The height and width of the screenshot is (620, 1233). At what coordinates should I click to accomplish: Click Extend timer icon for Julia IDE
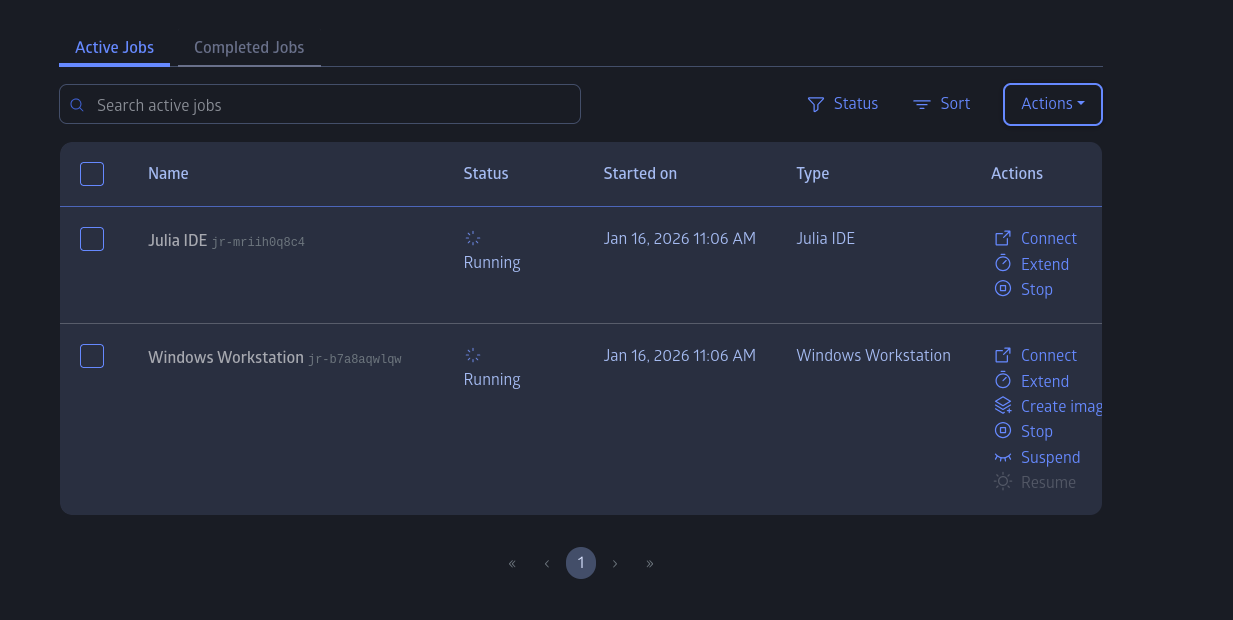[1003, 264]
